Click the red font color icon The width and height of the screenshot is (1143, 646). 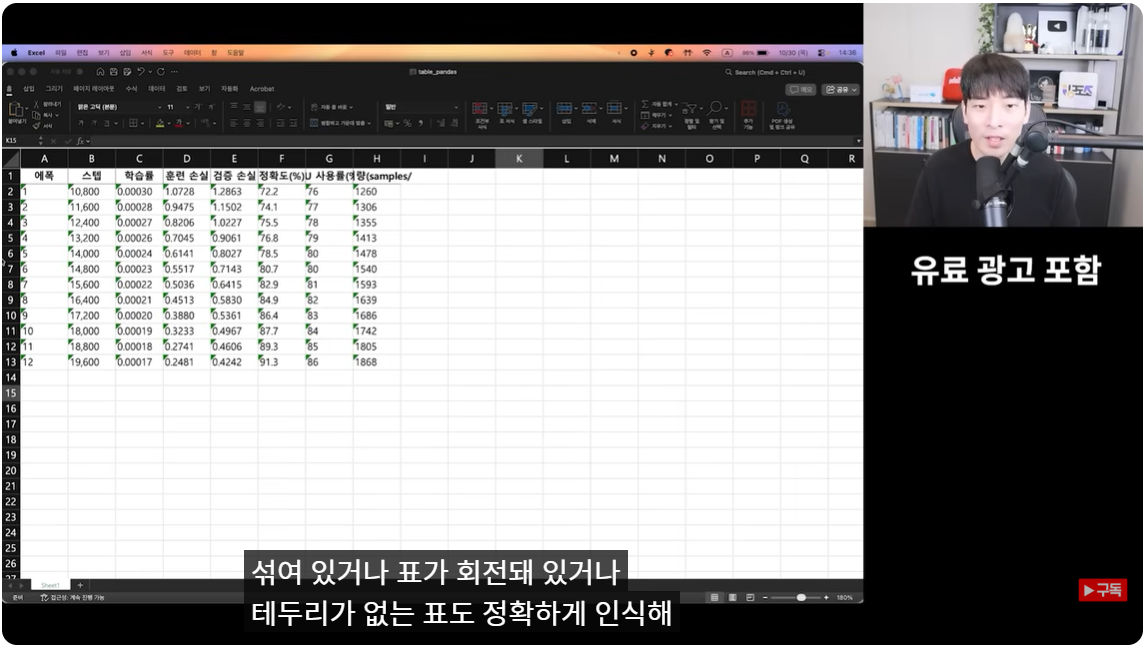point(179,123)
